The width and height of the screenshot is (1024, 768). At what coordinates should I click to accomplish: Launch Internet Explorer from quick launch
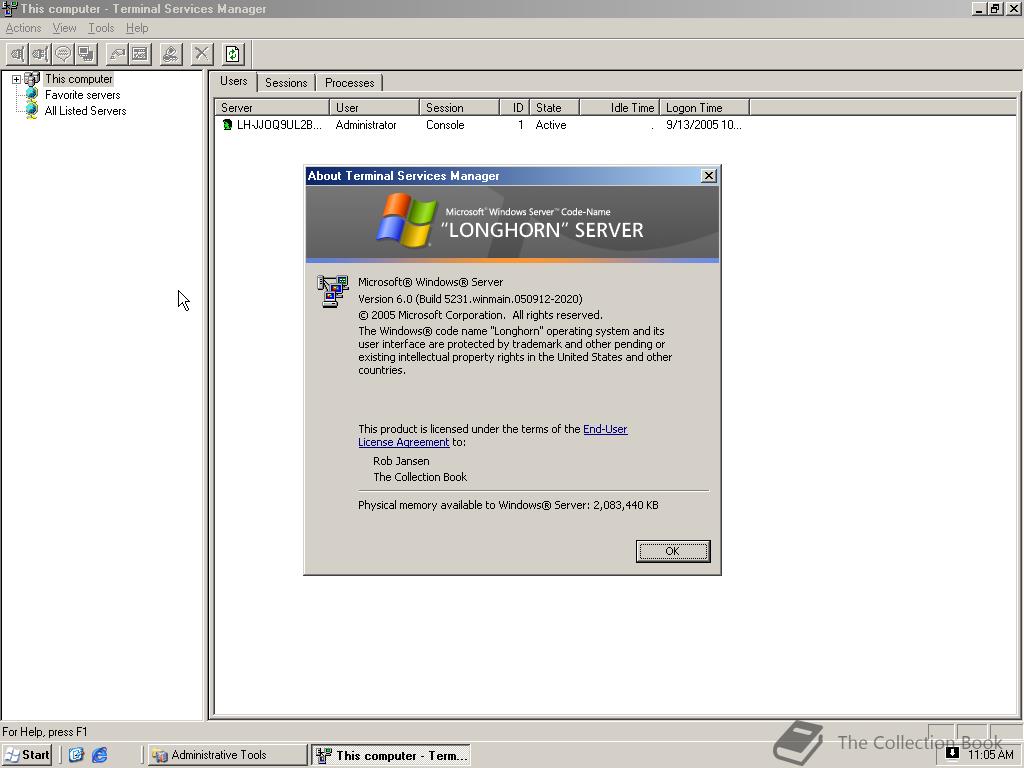[99, 755]
